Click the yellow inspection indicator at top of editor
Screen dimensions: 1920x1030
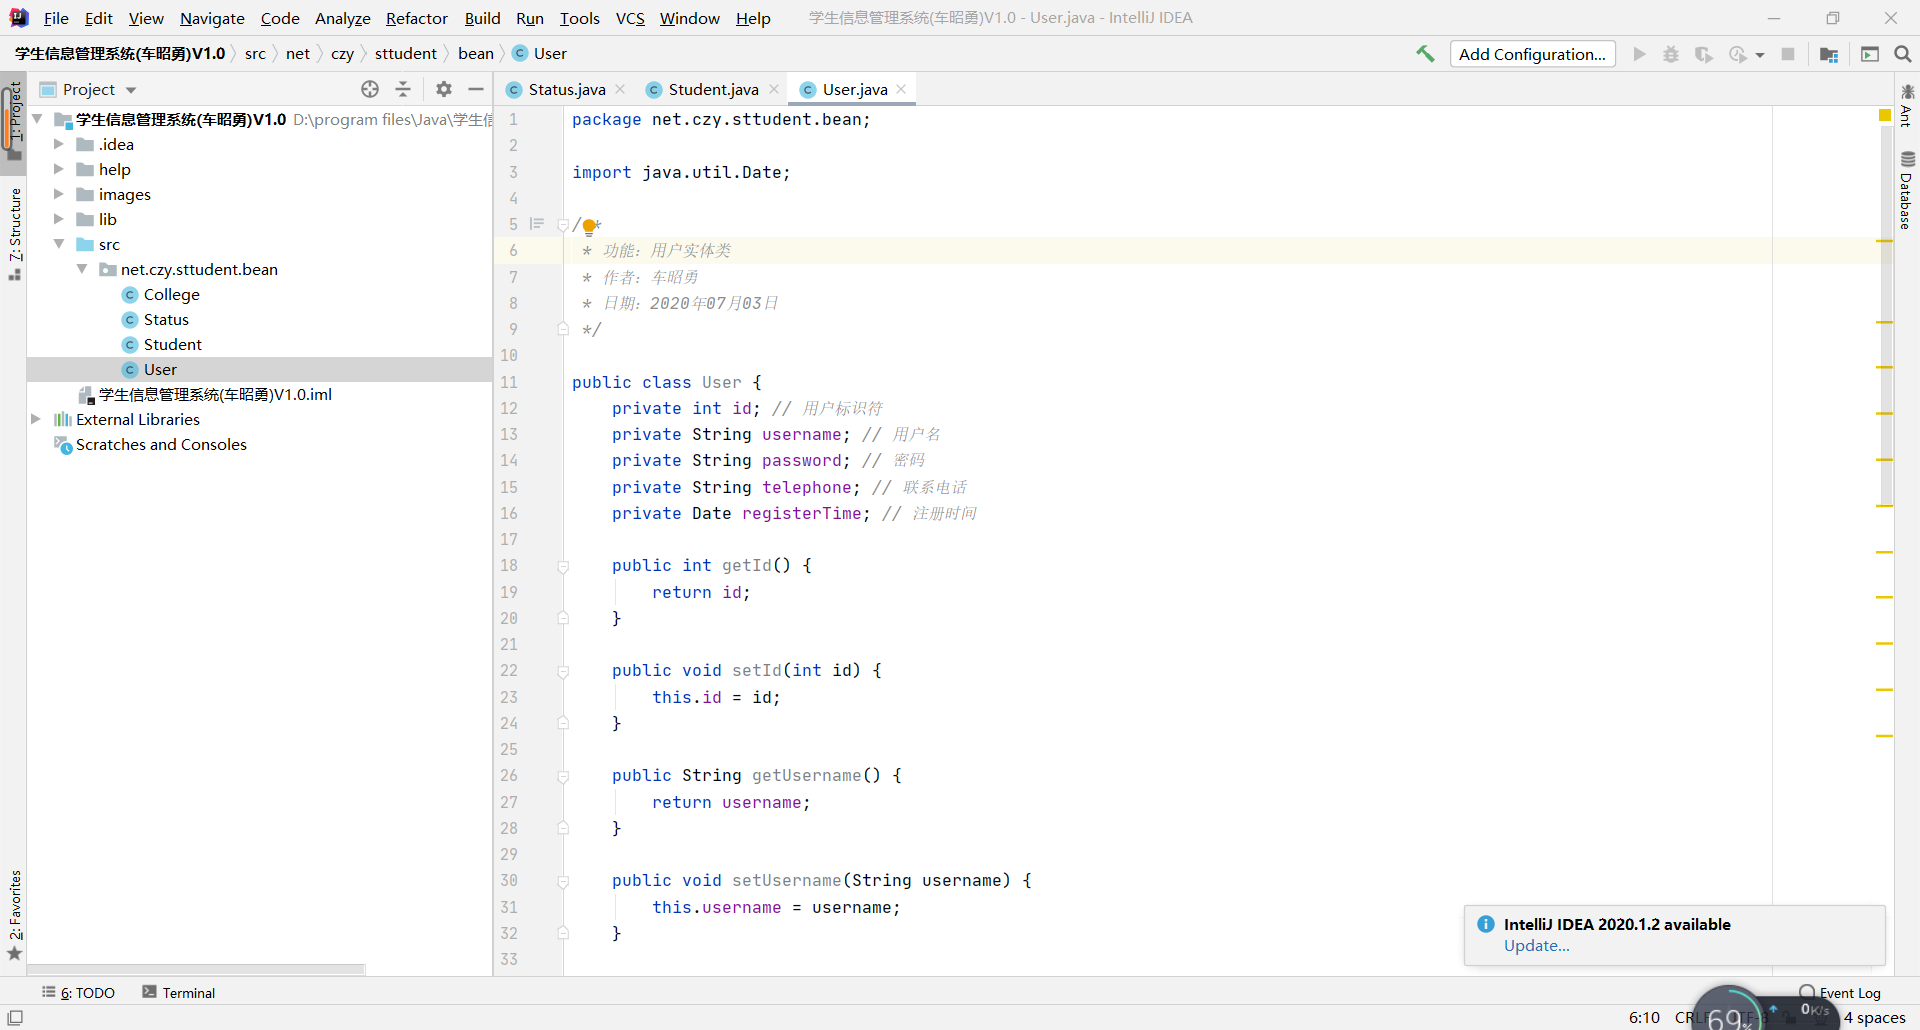click(1885, 116)
